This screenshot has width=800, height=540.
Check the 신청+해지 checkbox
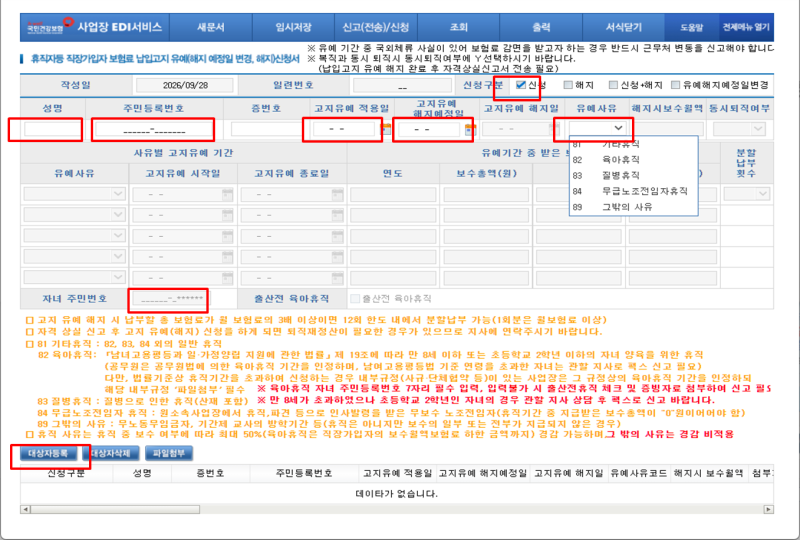[613, 85]
